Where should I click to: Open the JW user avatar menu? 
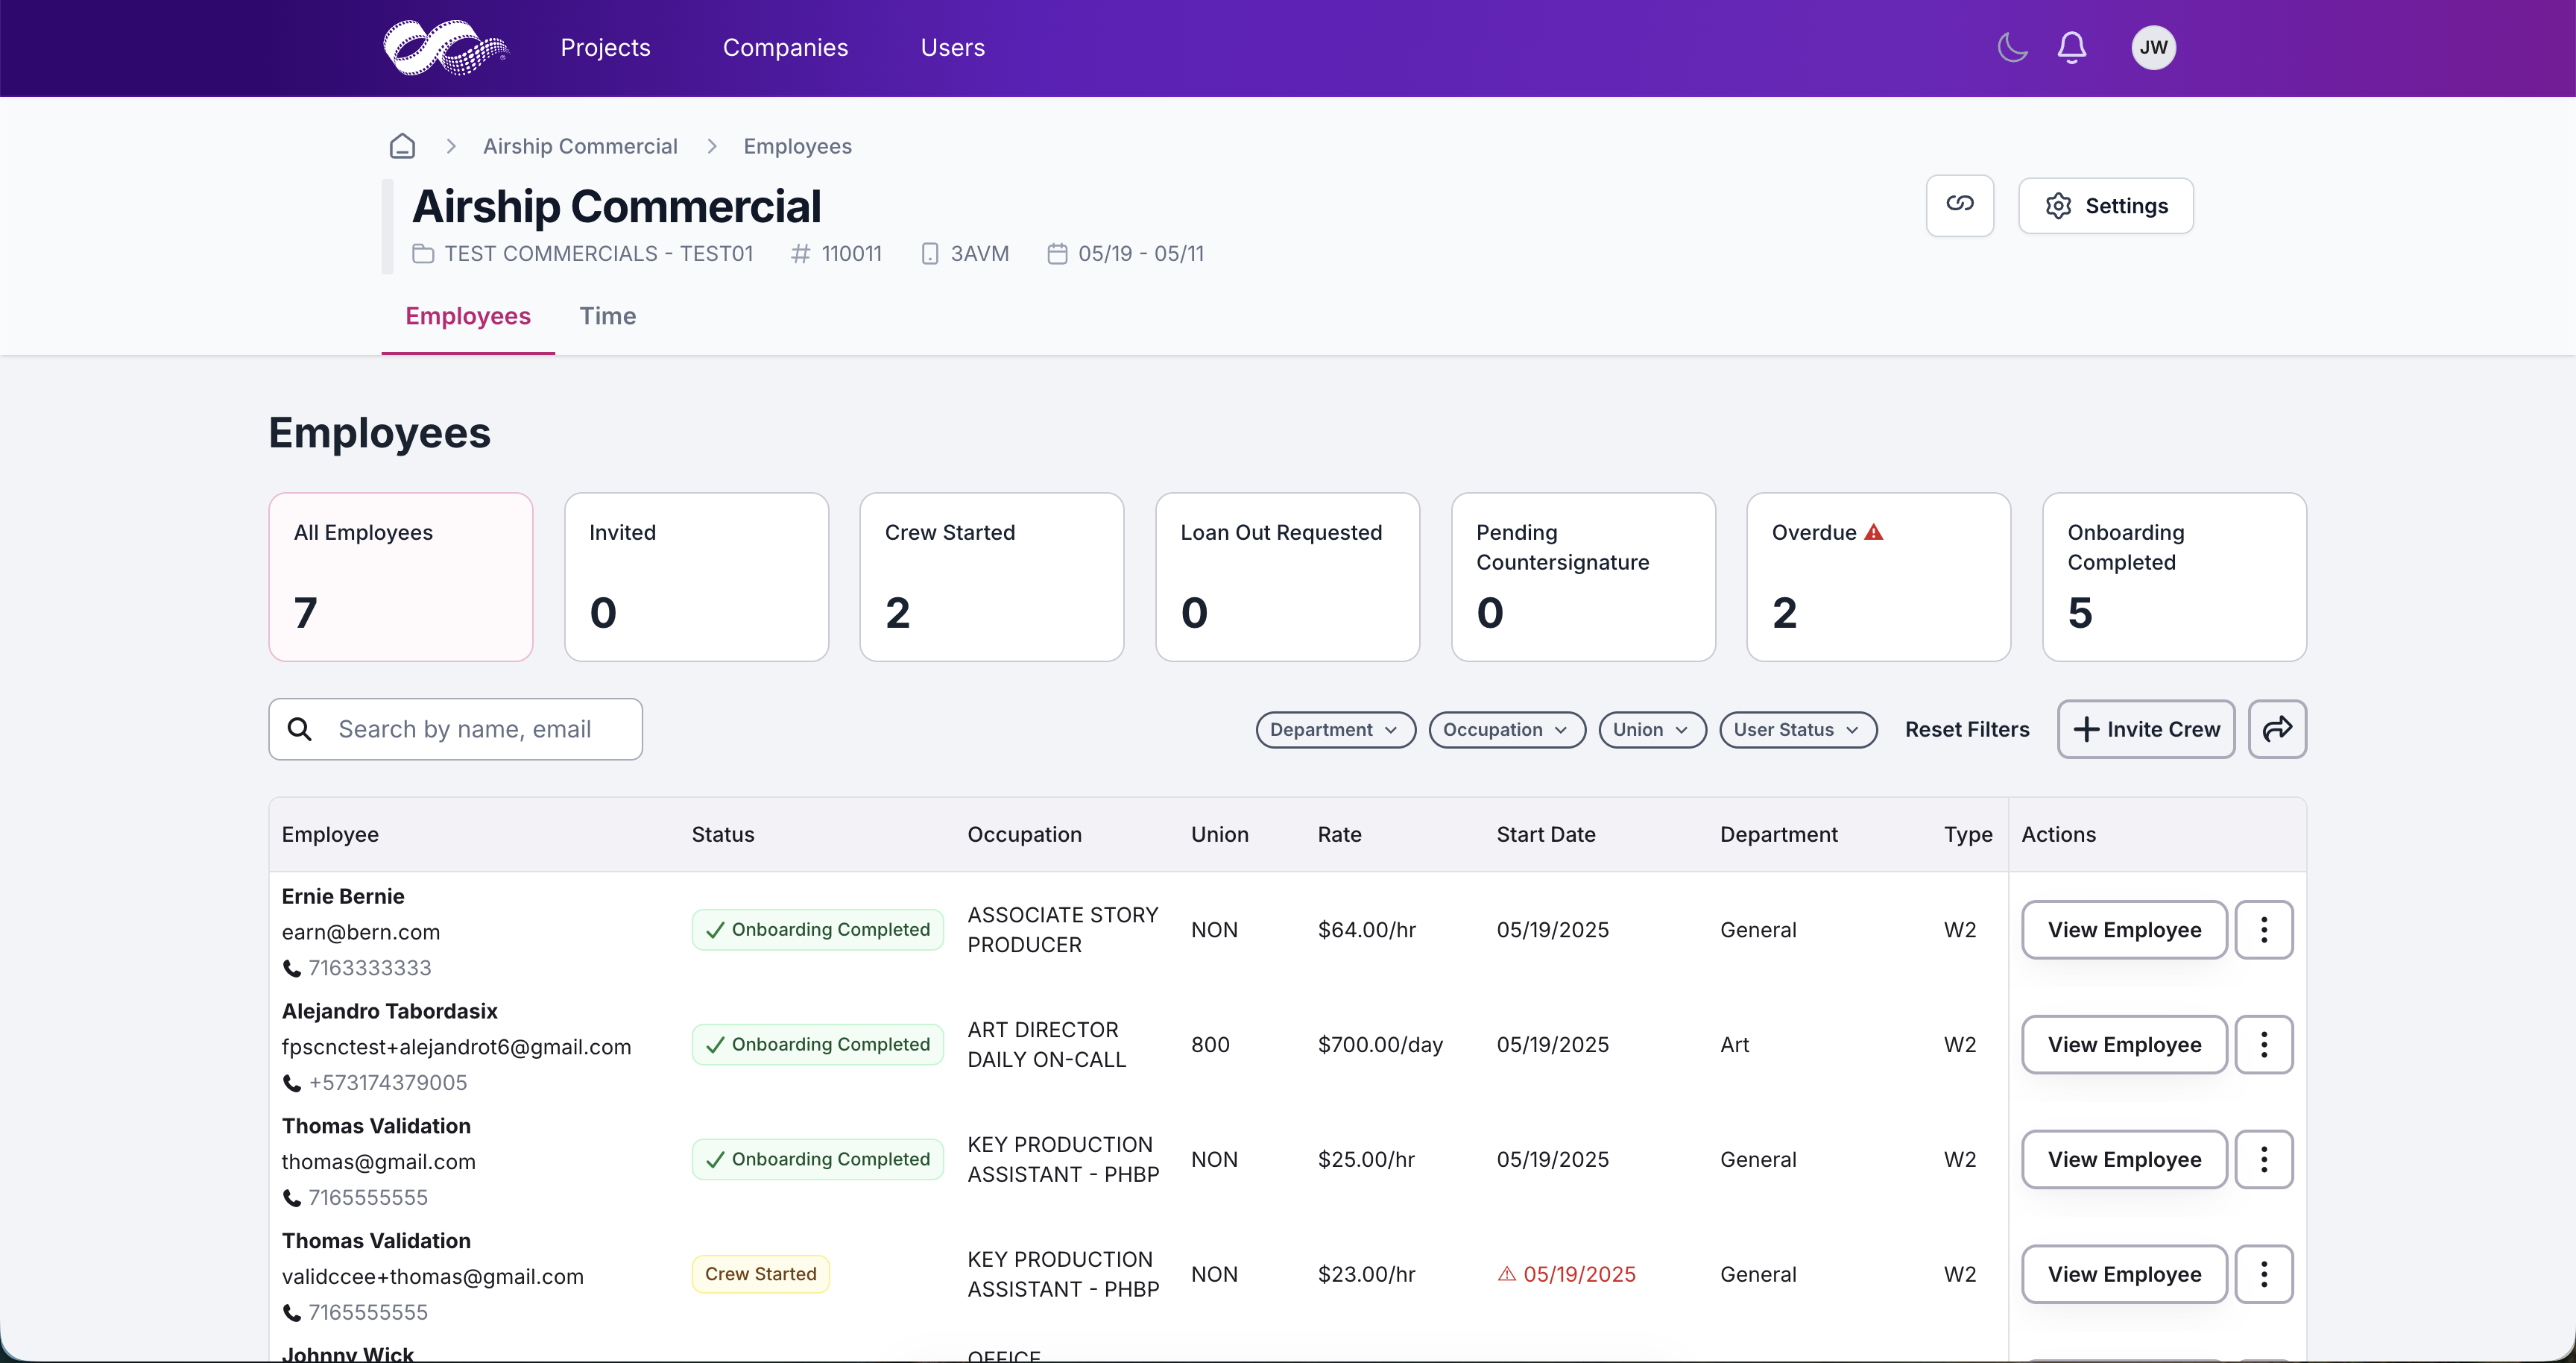click(x=2153, y=47)
